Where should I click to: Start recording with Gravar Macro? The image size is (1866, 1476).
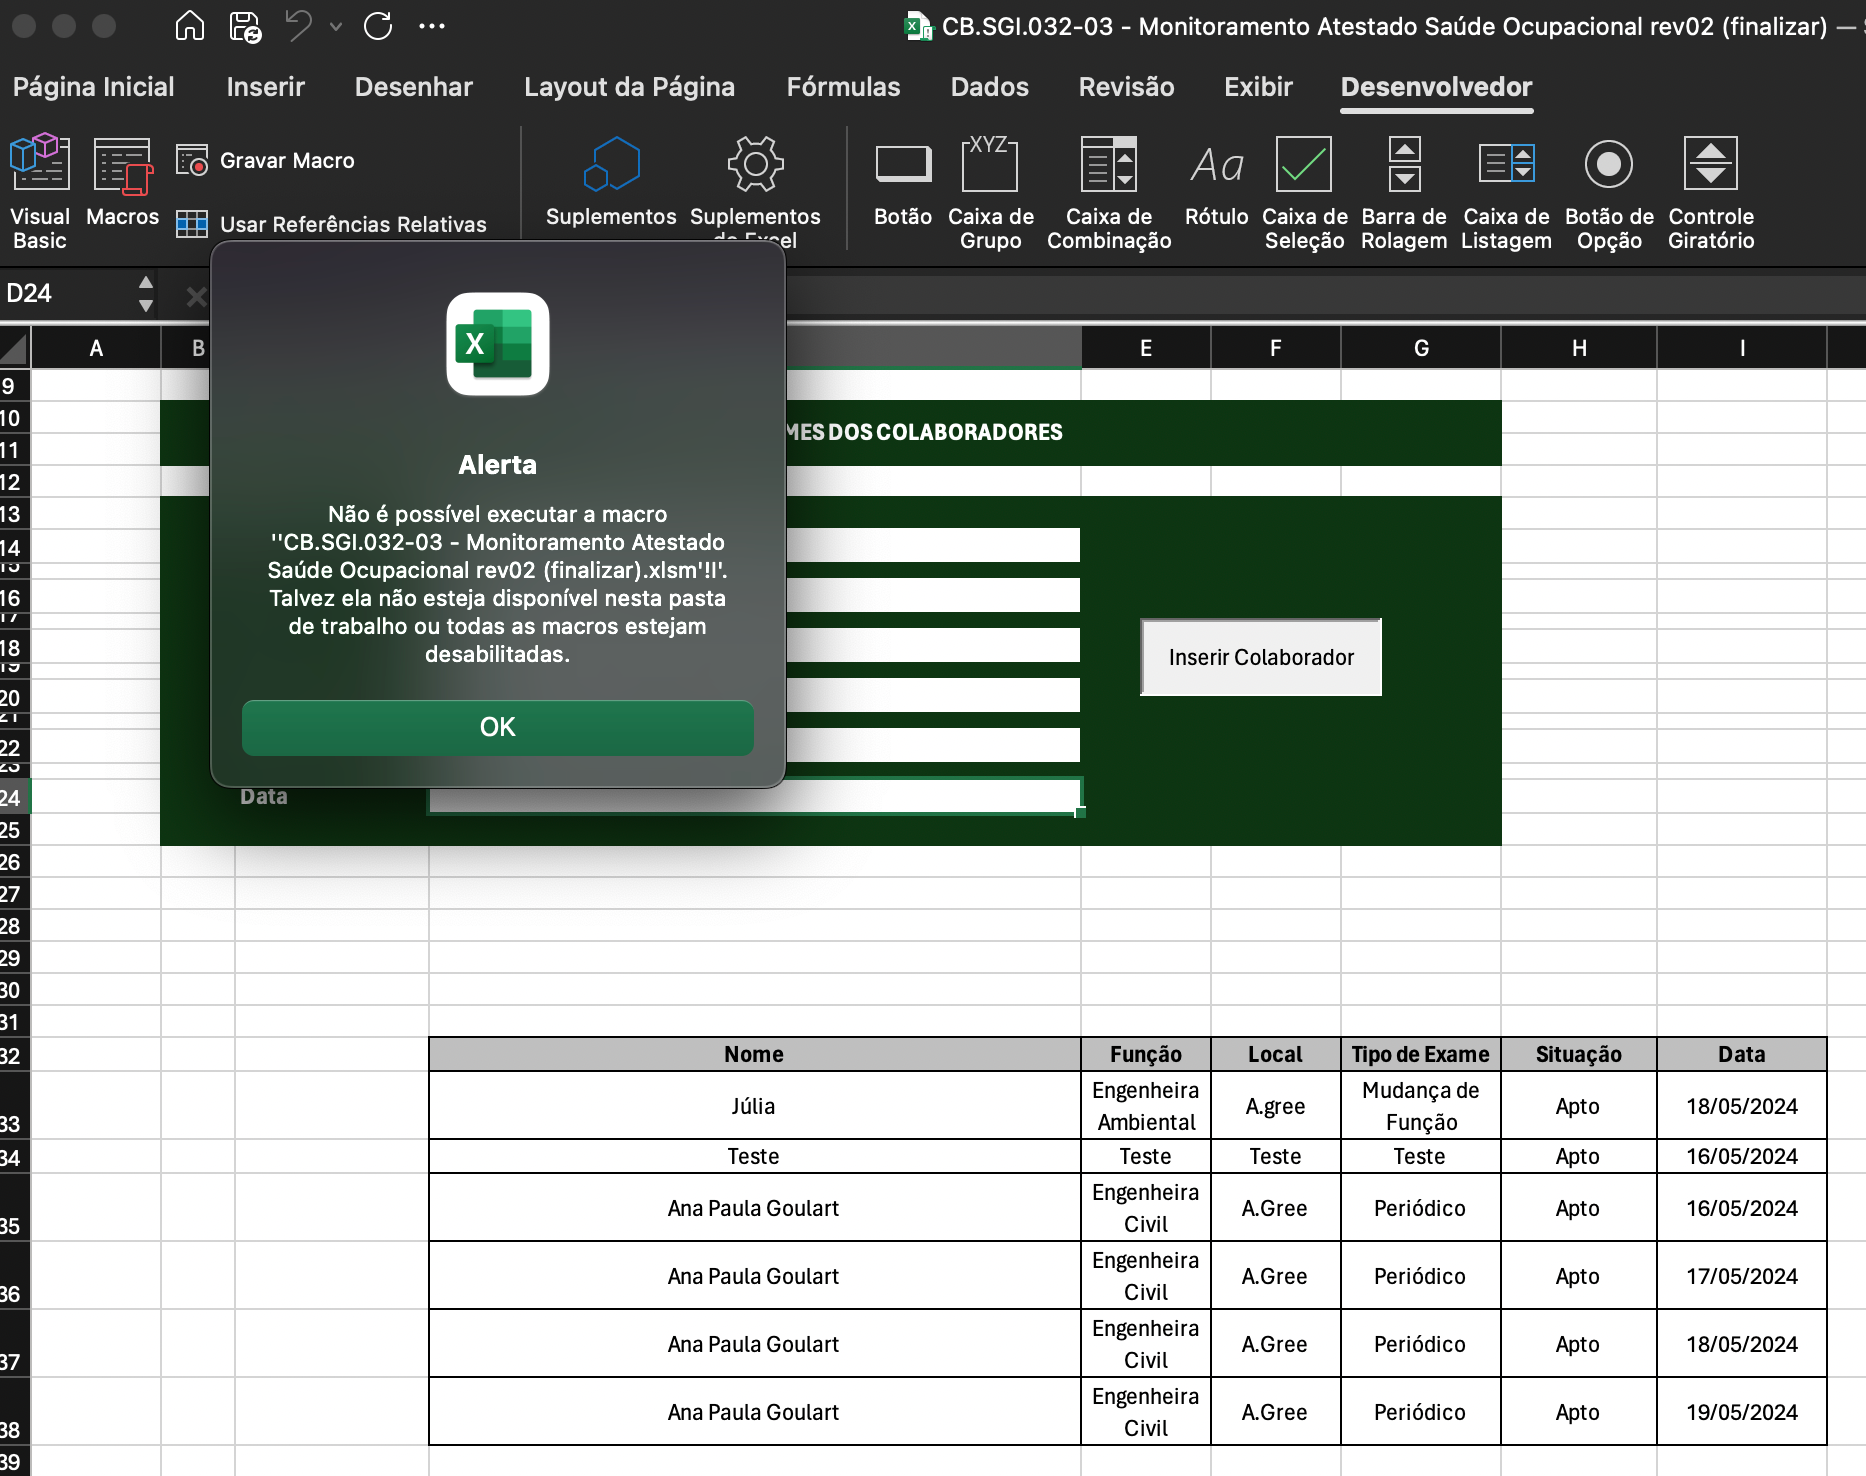coord(266,160)
